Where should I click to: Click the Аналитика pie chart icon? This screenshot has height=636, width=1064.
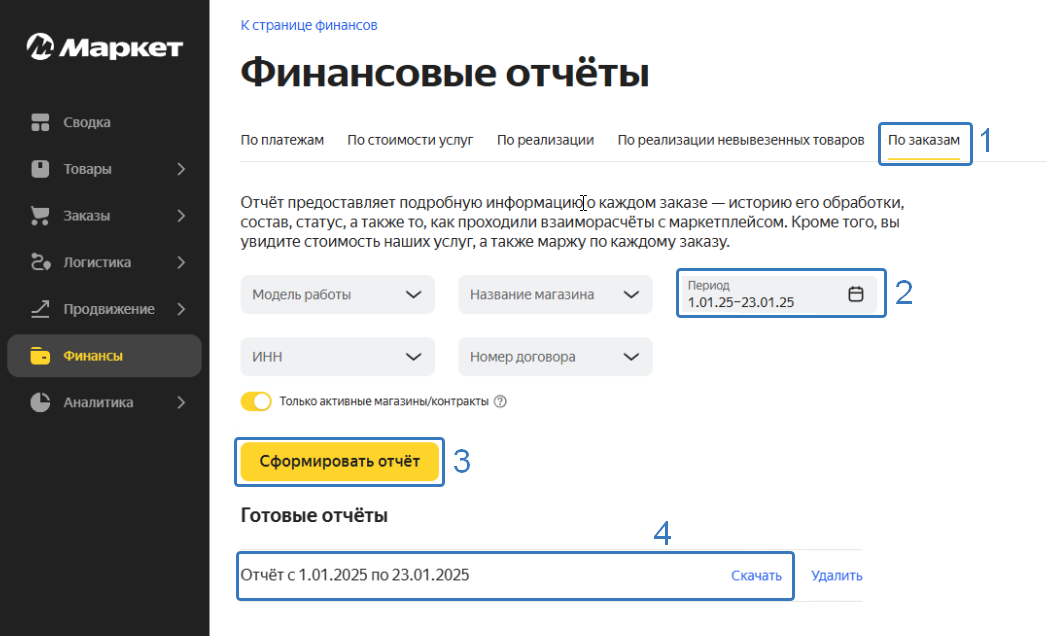[40, 403]
